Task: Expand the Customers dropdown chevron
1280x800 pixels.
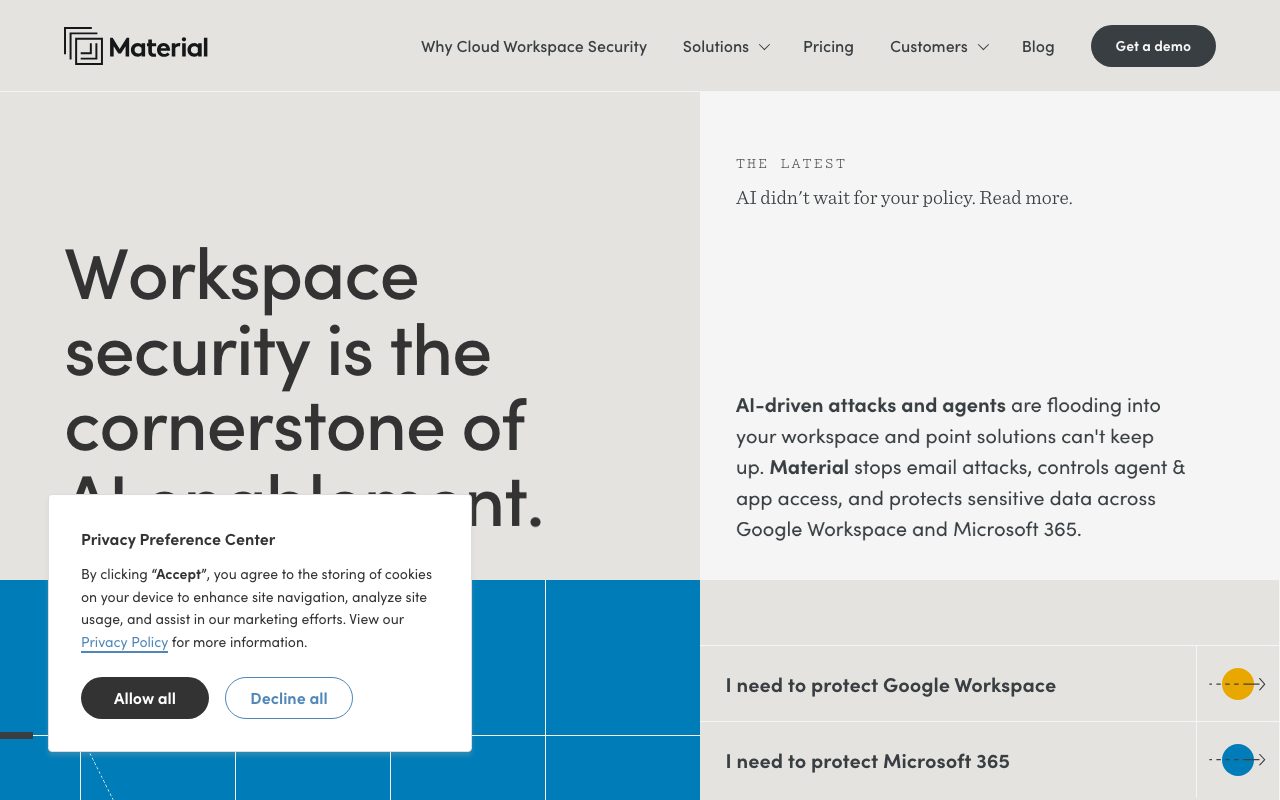Action: pos(983,47)
